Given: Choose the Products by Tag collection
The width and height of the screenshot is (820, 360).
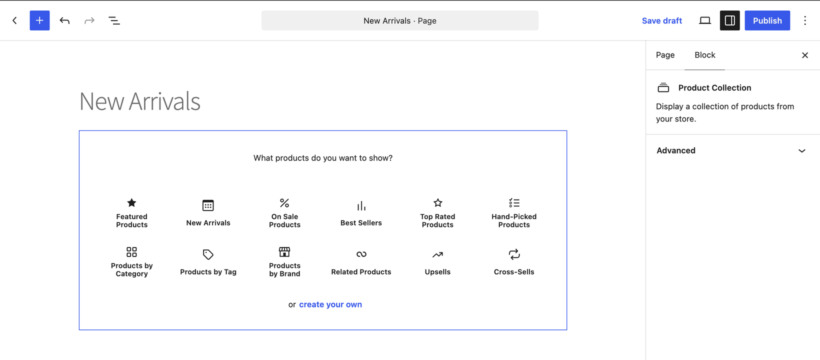Looking at the screenshot, I should tap(208, 262).
